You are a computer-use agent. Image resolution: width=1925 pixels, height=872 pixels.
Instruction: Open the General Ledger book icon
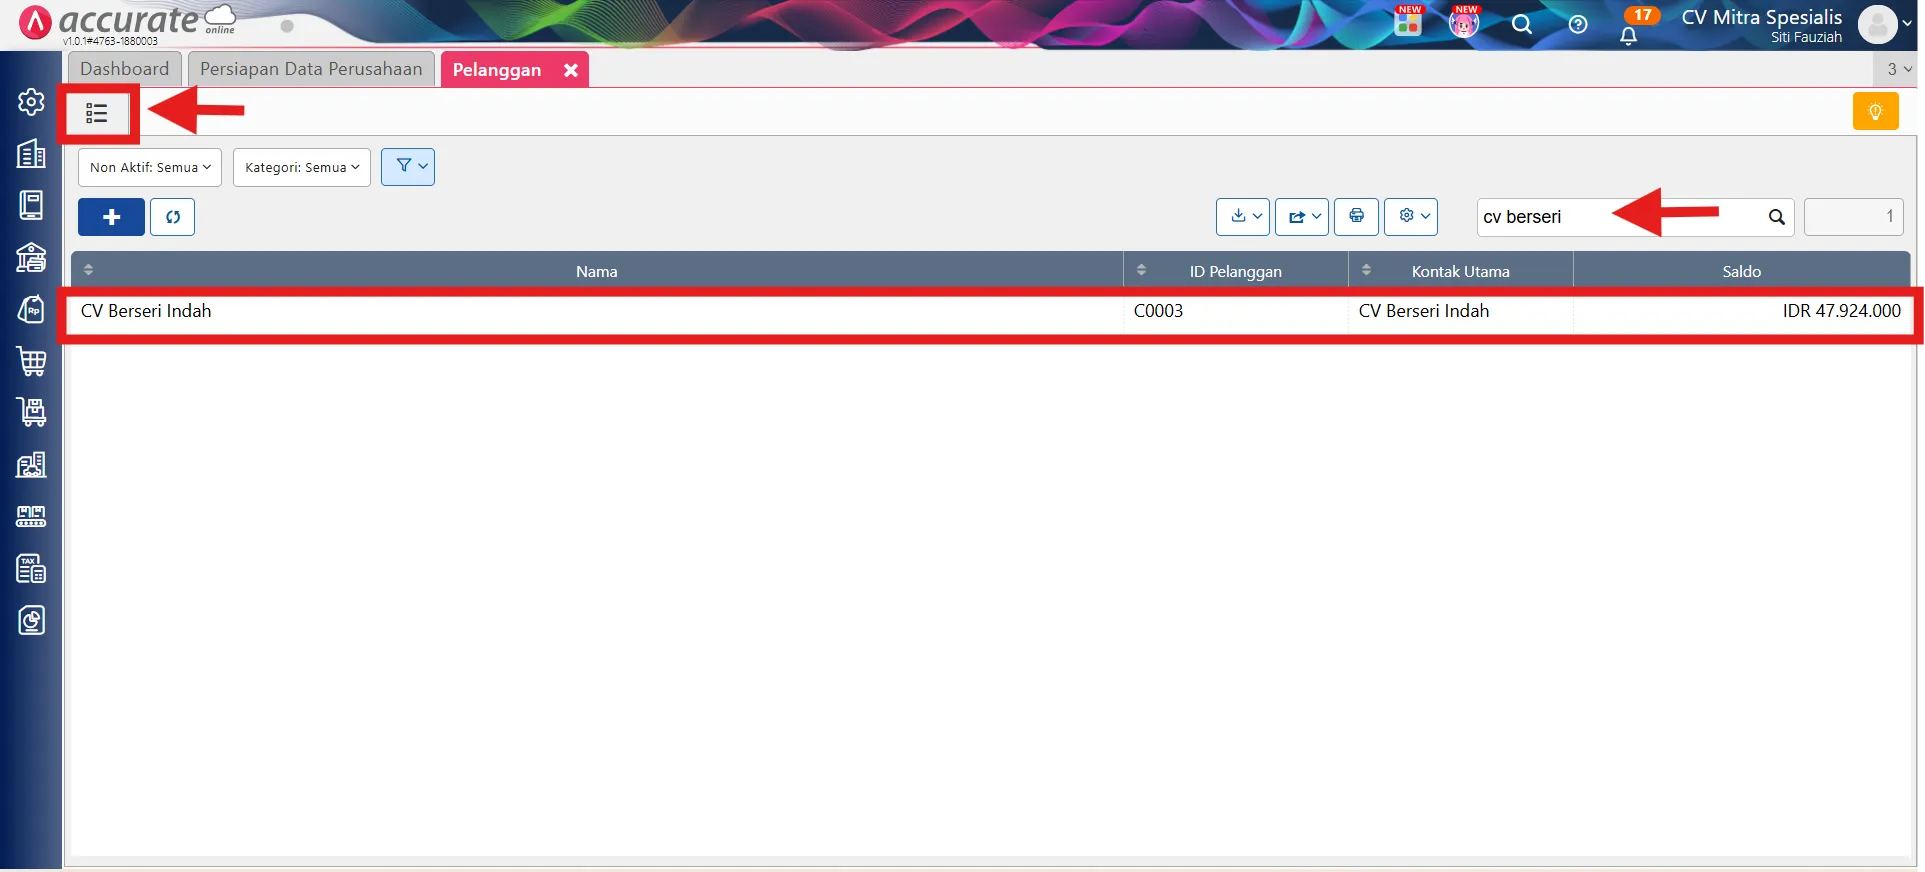tap(31, 205)
